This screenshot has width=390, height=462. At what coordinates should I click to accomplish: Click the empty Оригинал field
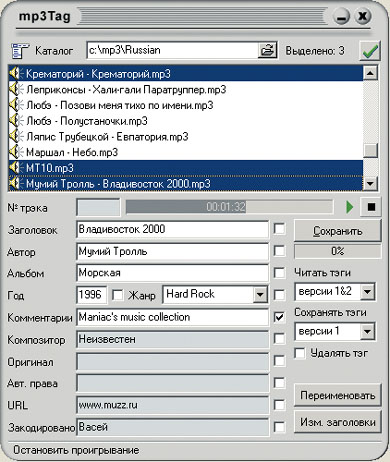pos(172,361)
